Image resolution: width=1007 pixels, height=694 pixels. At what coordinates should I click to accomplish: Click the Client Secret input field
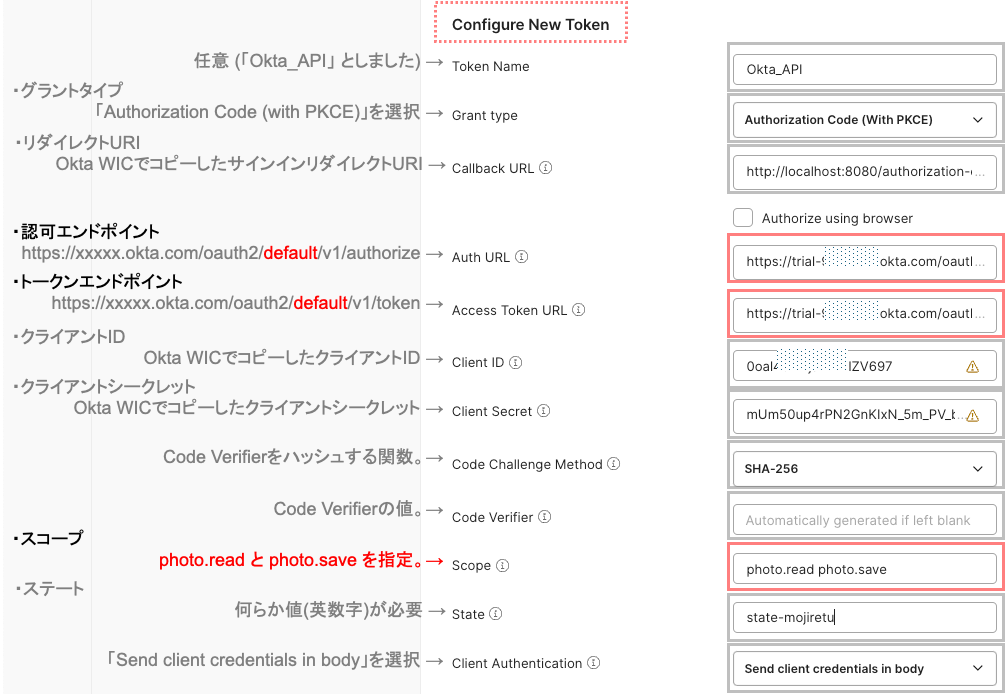[x=864, y=415]
